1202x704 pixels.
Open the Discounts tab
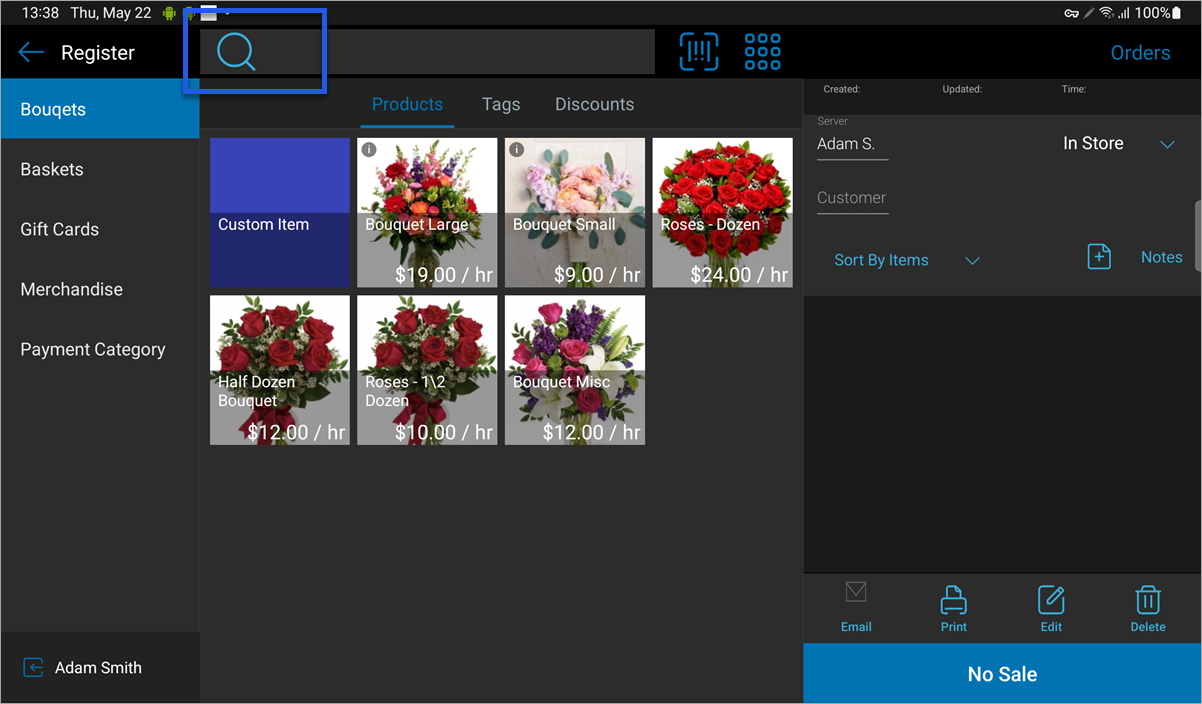pos(594,104)
